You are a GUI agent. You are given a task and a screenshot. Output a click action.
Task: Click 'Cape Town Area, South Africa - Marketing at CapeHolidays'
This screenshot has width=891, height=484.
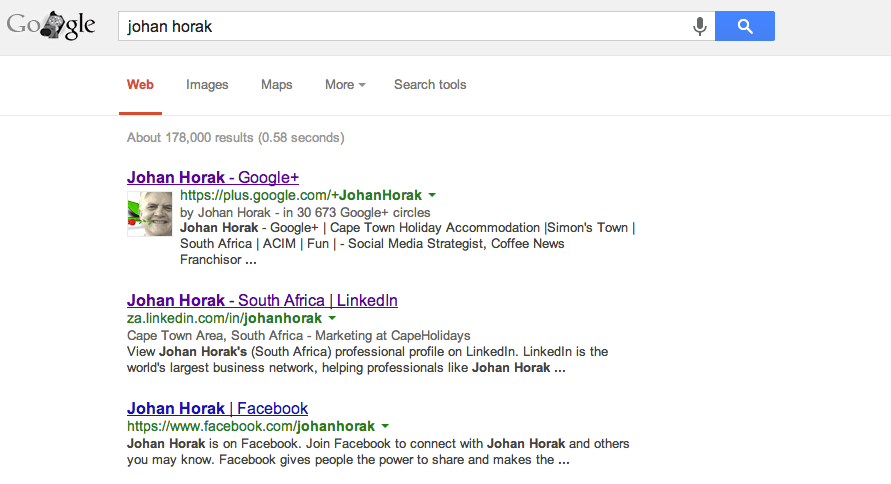pos(298,335)
